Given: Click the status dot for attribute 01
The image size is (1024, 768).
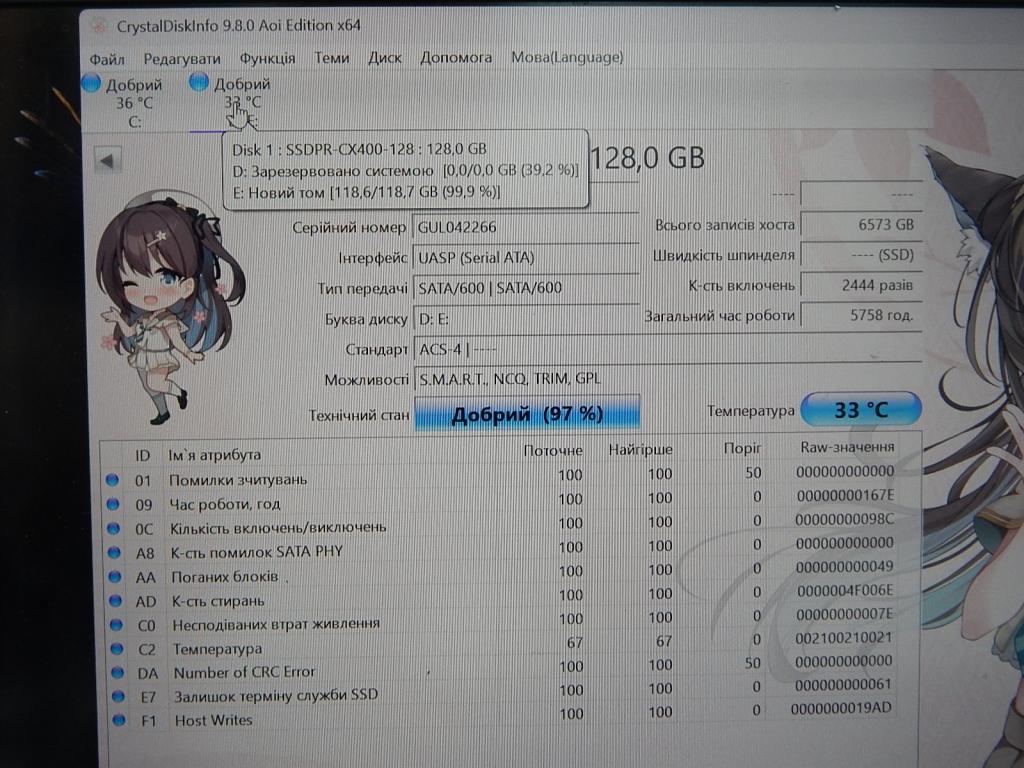Looking at the screenshot, I should pyautogui.click(x=112, y=480).
